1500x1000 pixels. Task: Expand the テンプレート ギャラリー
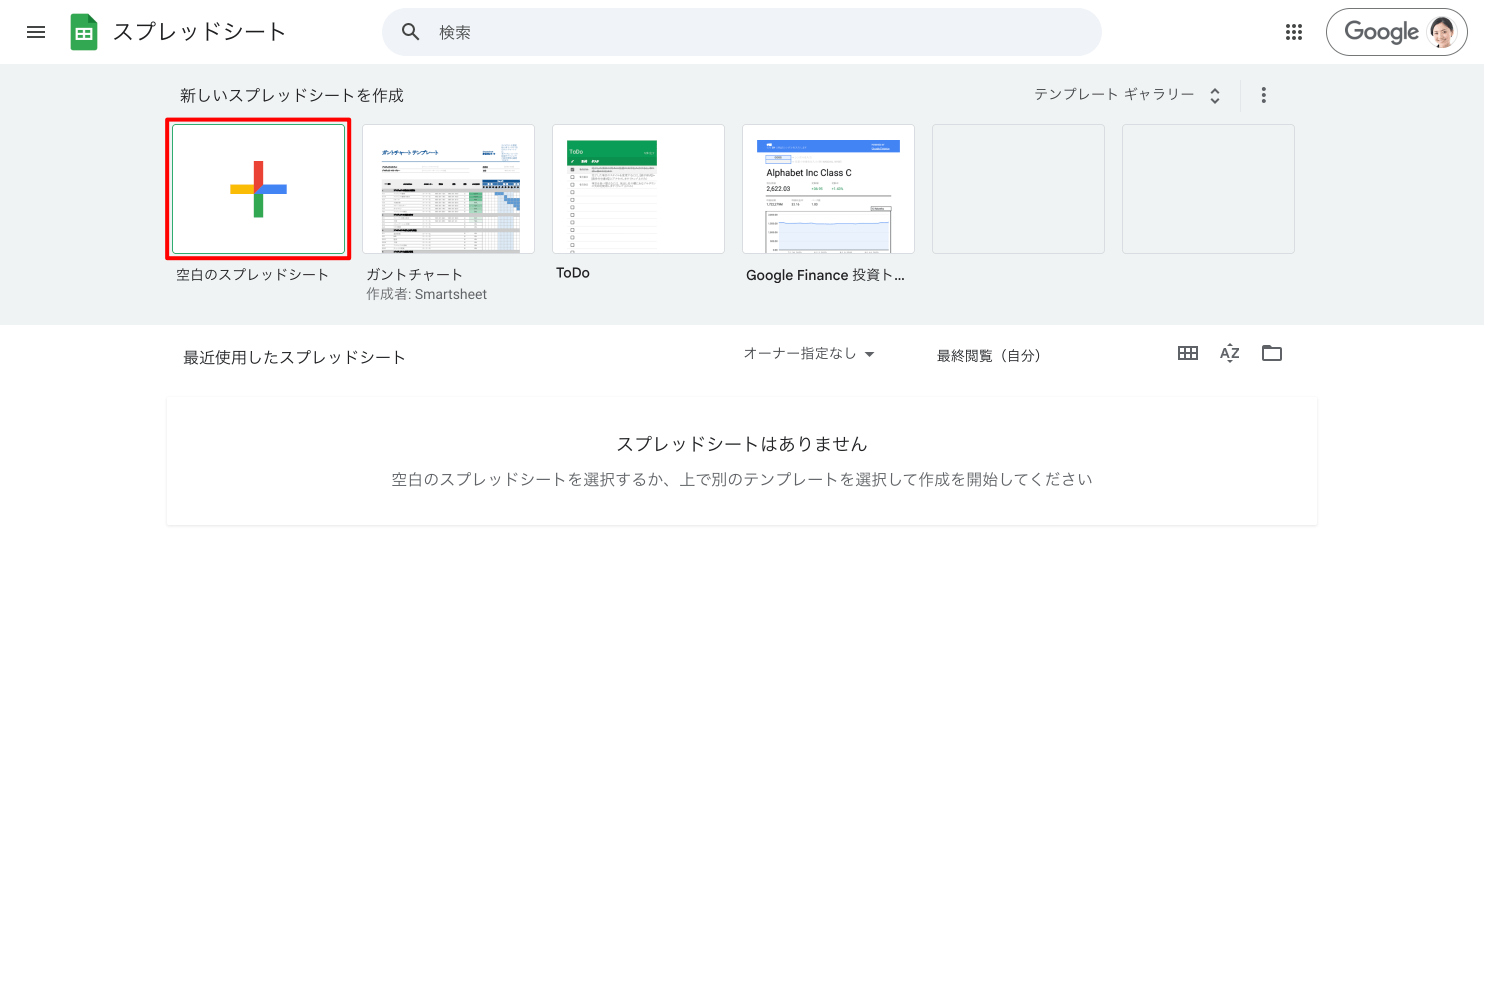pyautogui.click(x=1127, y=95)
